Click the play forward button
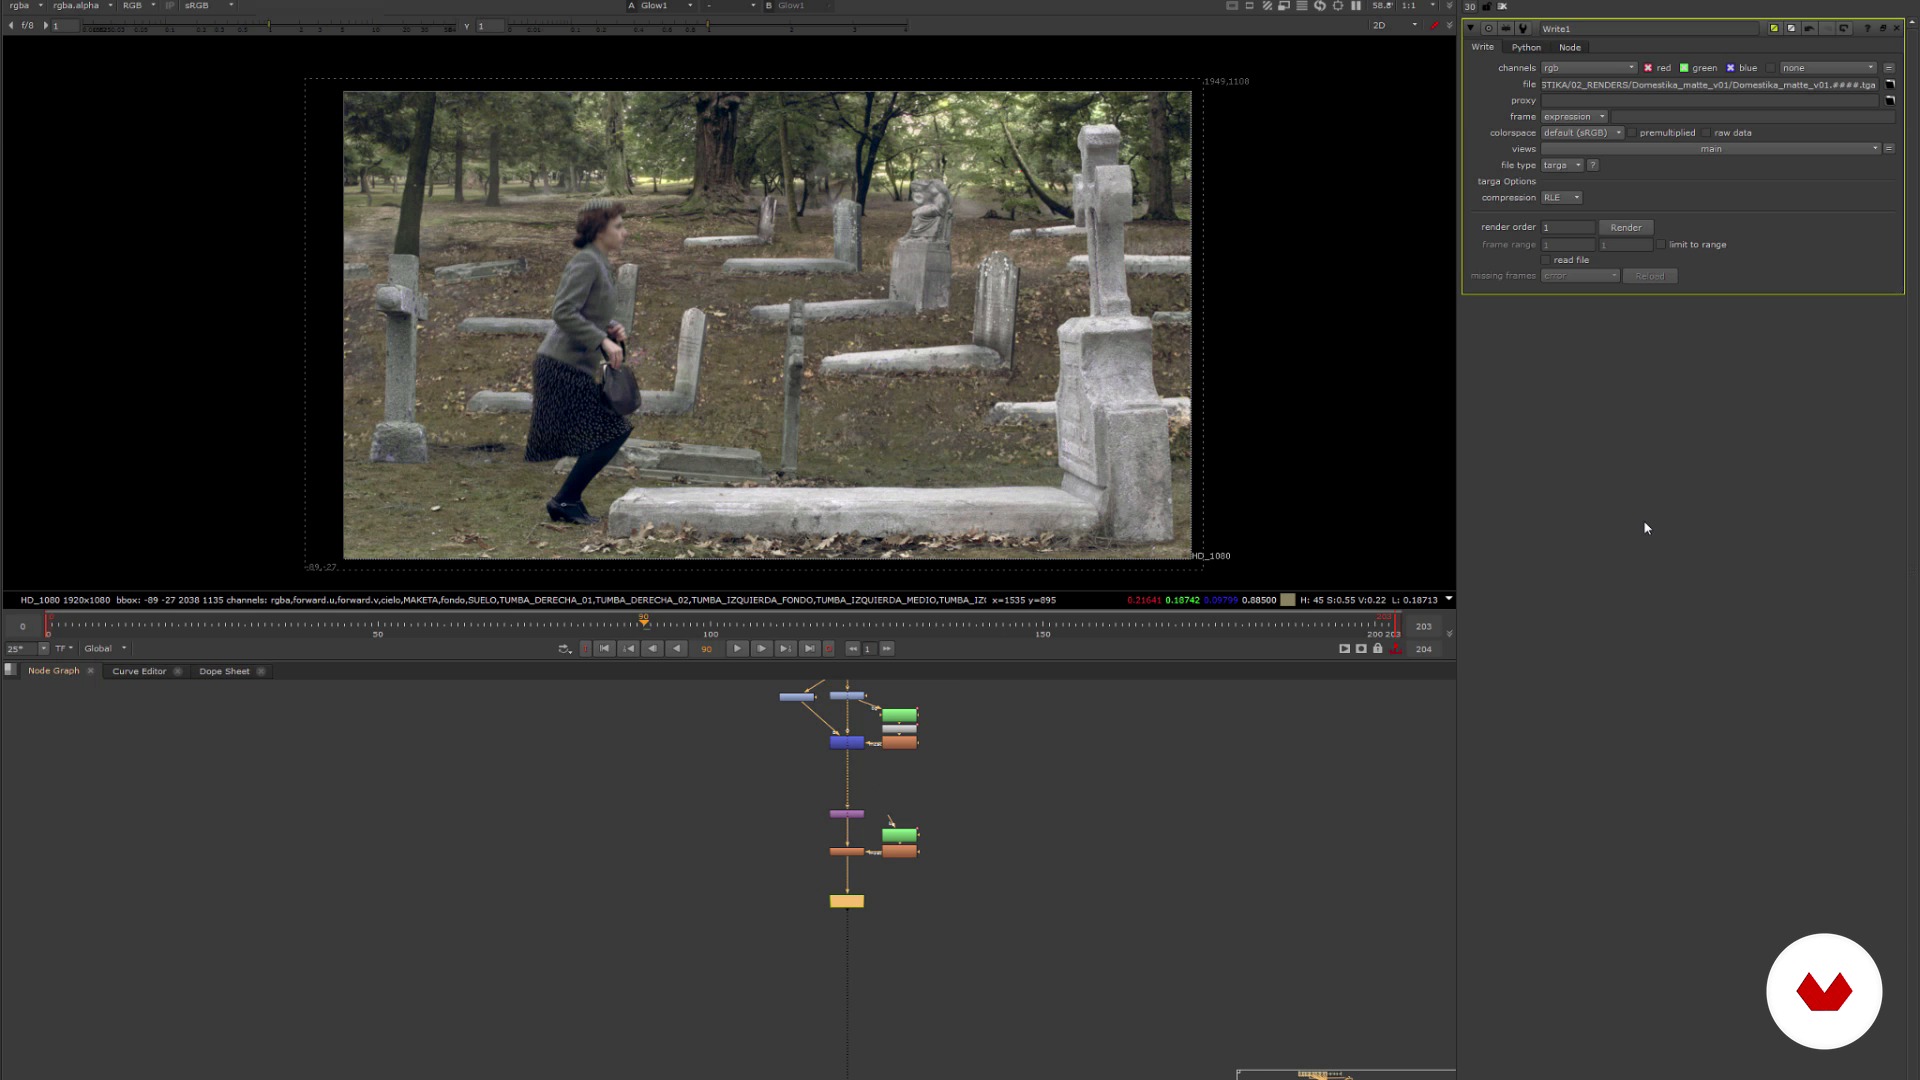The width and height of the screenshot is (1920, 1080). coord(737,649)
